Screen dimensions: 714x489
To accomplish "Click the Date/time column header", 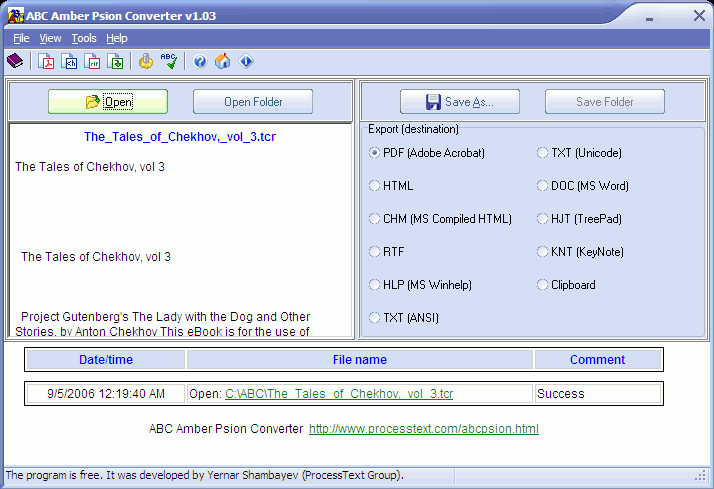I will click(x=106, y=360).
